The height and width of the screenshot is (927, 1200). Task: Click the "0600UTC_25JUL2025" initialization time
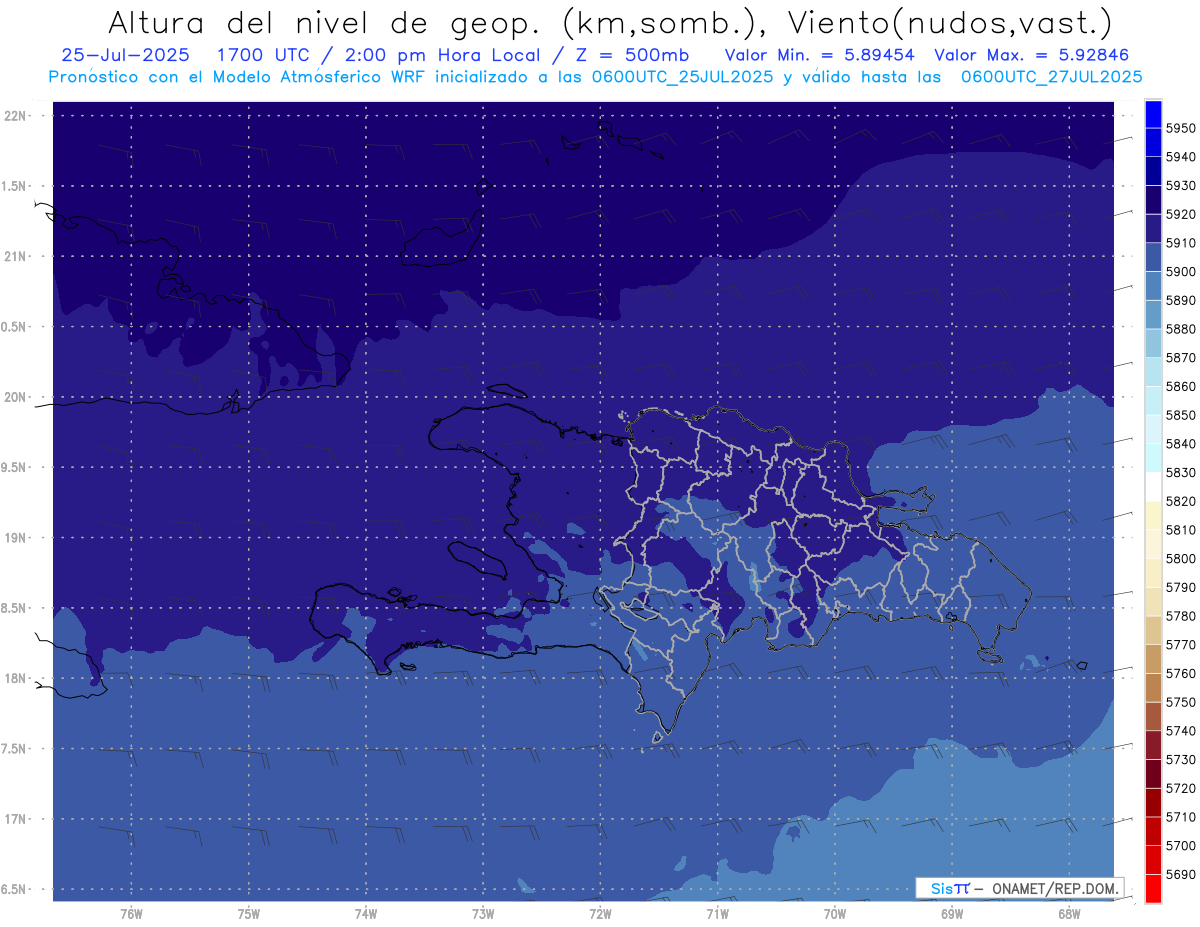682,76
